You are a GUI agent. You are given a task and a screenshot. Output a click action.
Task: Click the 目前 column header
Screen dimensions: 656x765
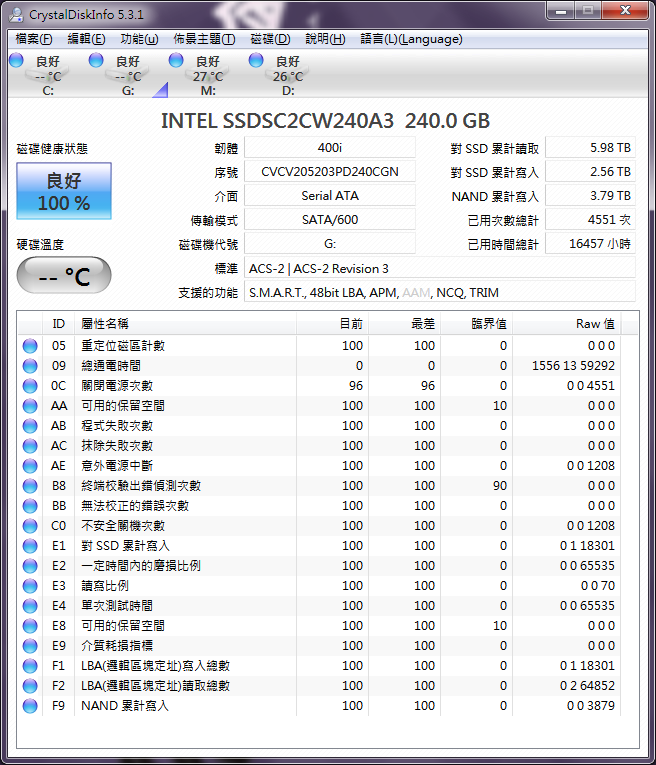click(332, 323)
